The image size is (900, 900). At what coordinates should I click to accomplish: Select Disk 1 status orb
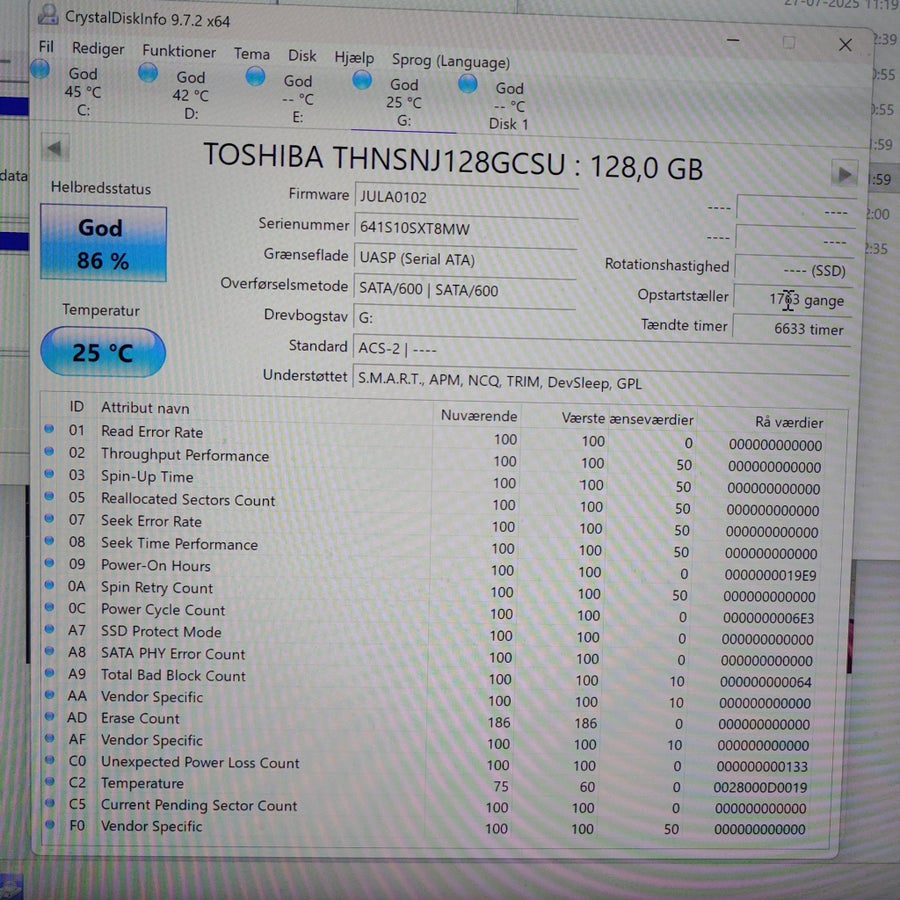click(468, 84)
